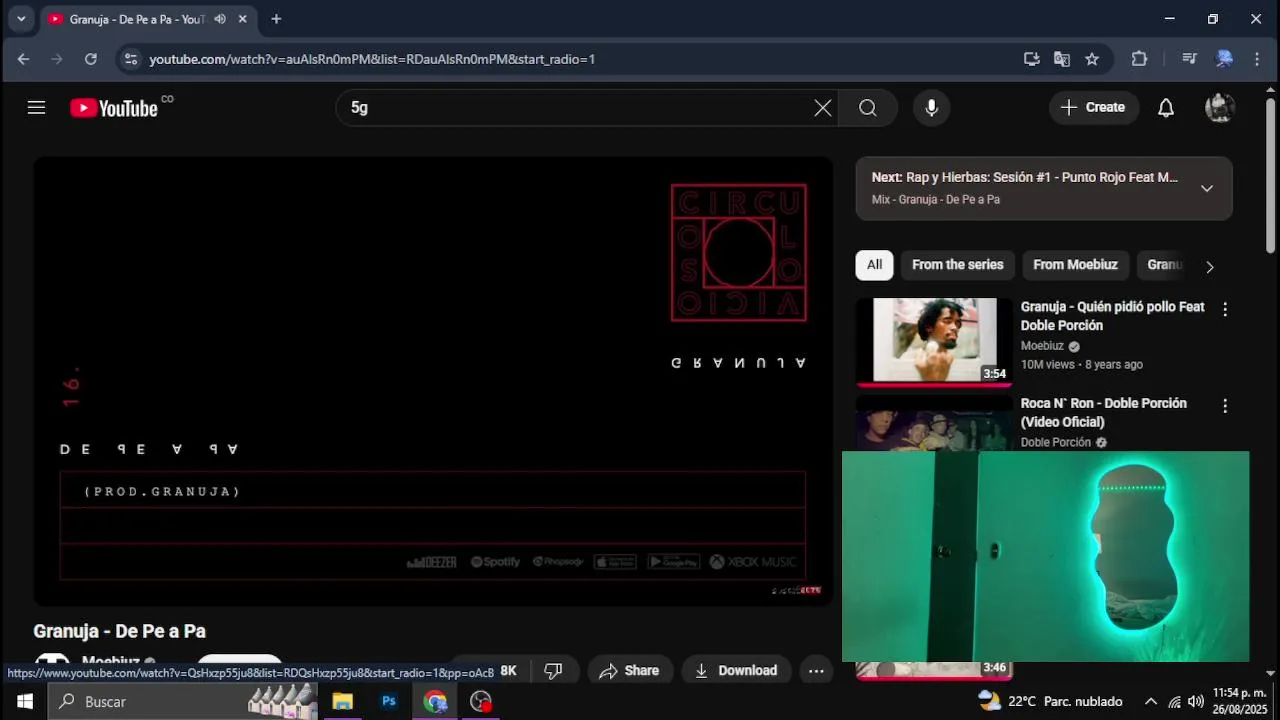
Task: Click the 10M views · 8 years ago text
Action: 1081,364
